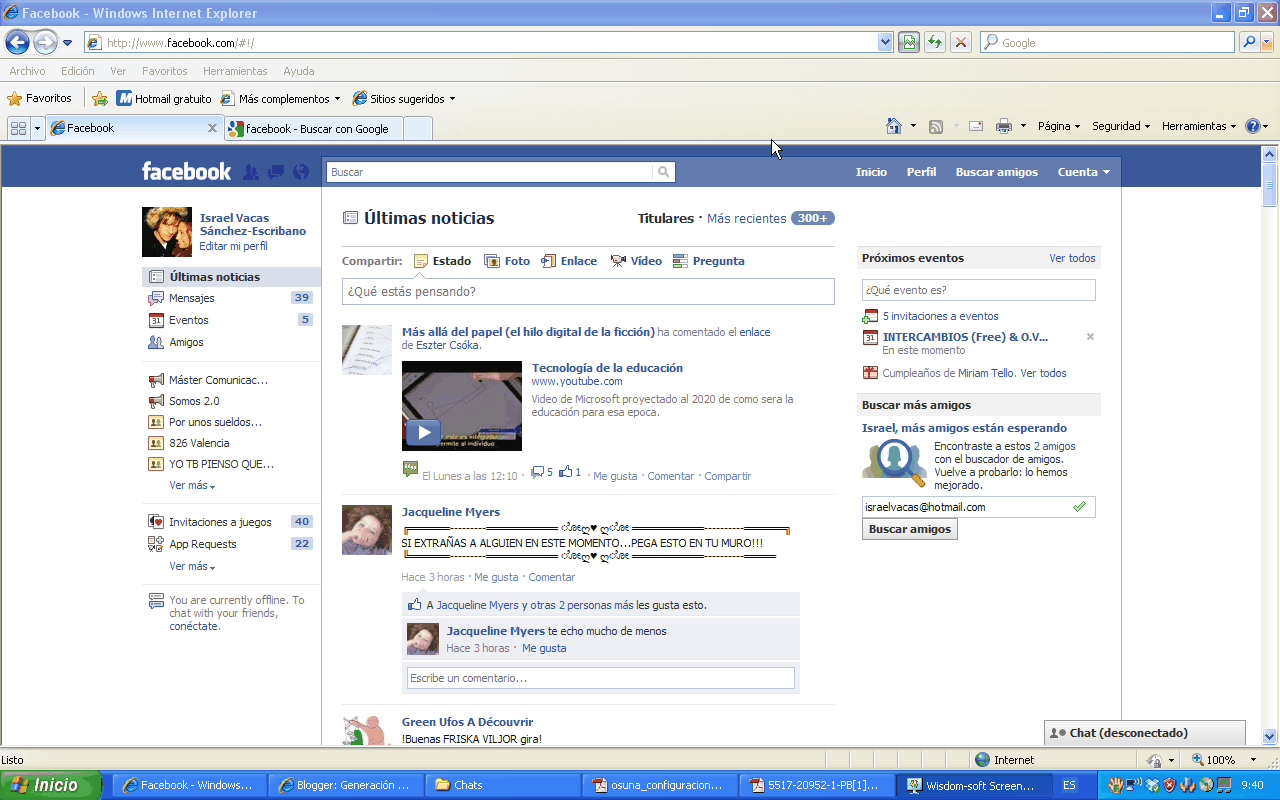Image resolution: width=1280 pixels, height=800 pixels.
Task: Click the Perfil link in header
Action: [921, 172]
